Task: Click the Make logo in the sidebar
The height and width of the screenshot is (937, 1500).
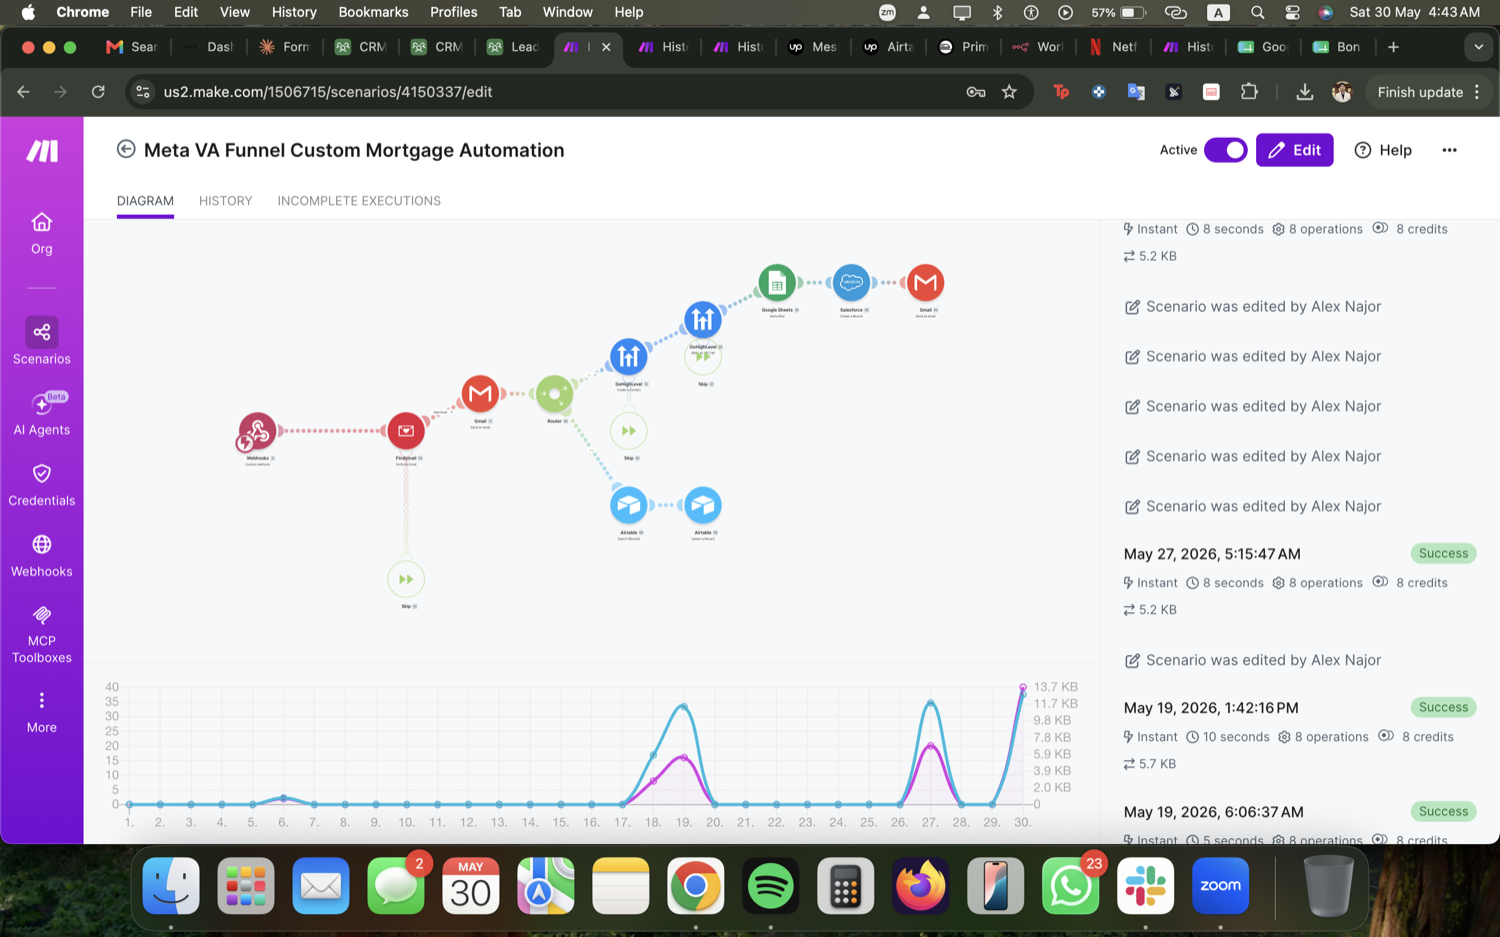Action: point(42,151)
